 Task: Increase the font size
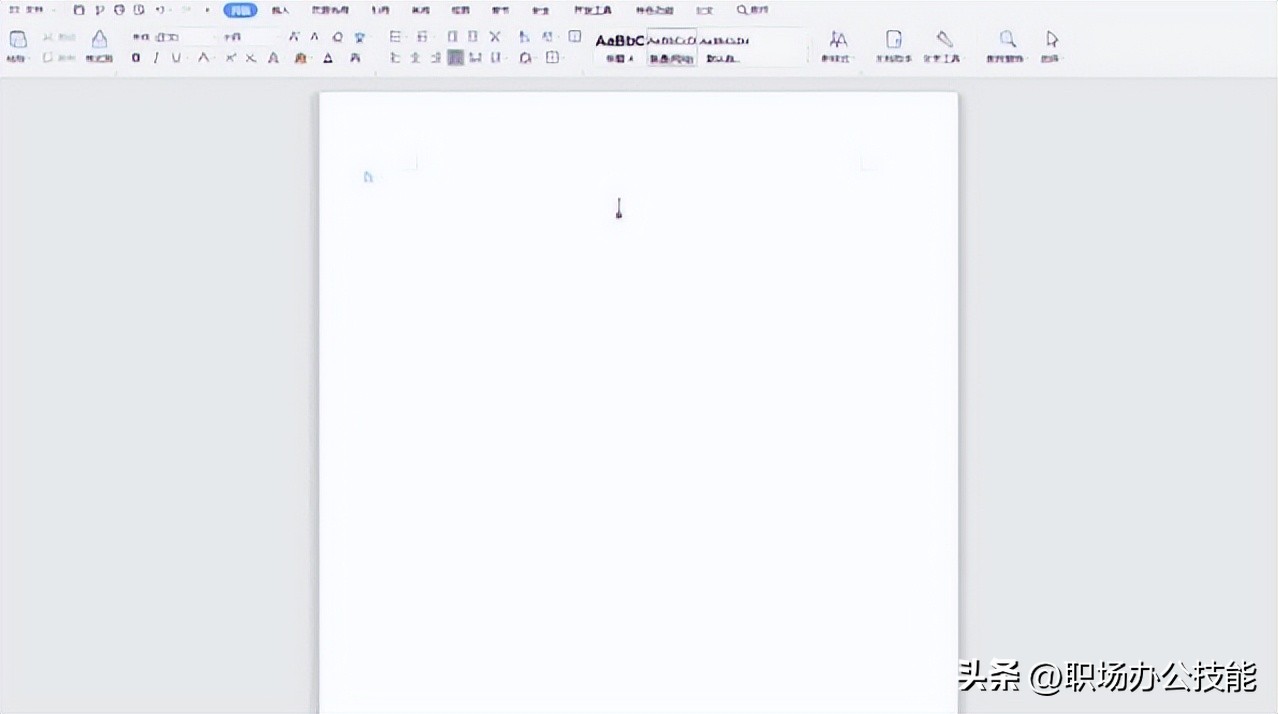(x=294, y=37)
